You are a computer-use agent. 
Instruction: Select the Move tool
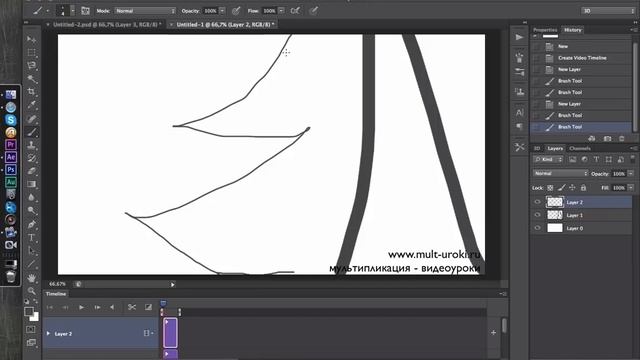pos(31,40)
